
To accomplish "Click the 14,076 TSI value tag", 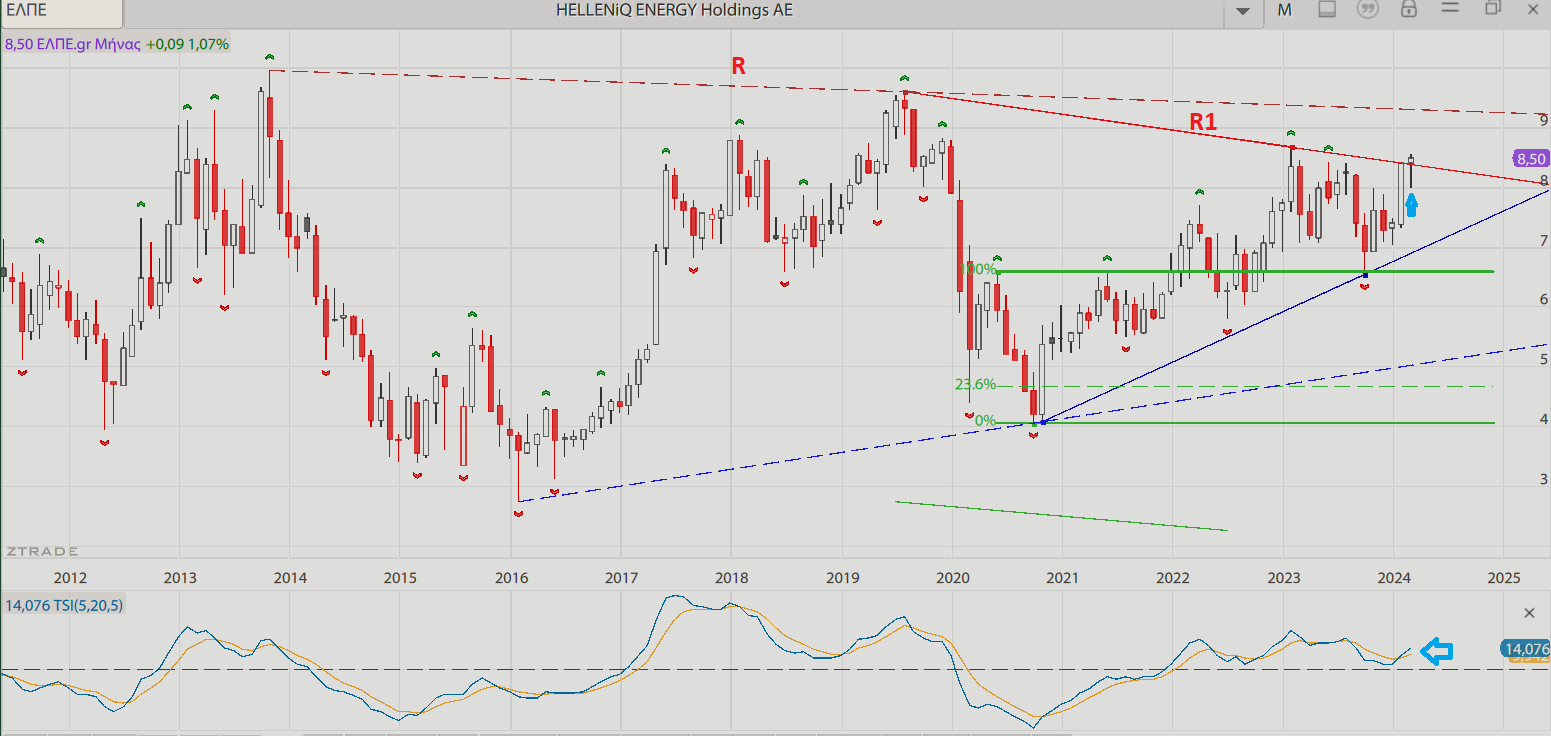I will (1525, 649).
